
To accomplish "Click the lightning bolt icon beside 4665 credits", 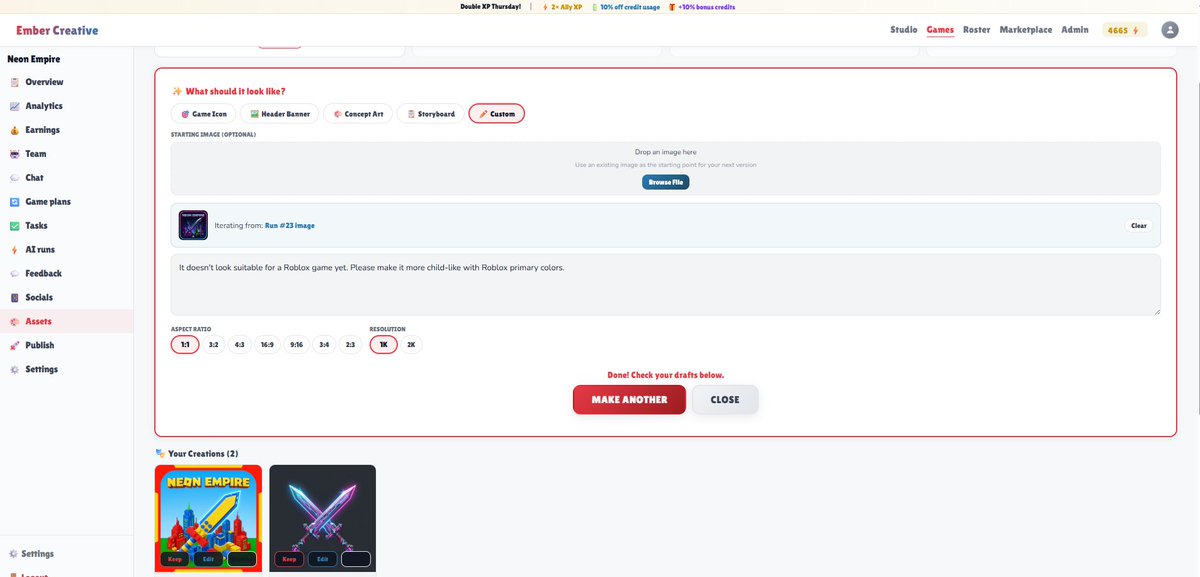I will 1136,30.
